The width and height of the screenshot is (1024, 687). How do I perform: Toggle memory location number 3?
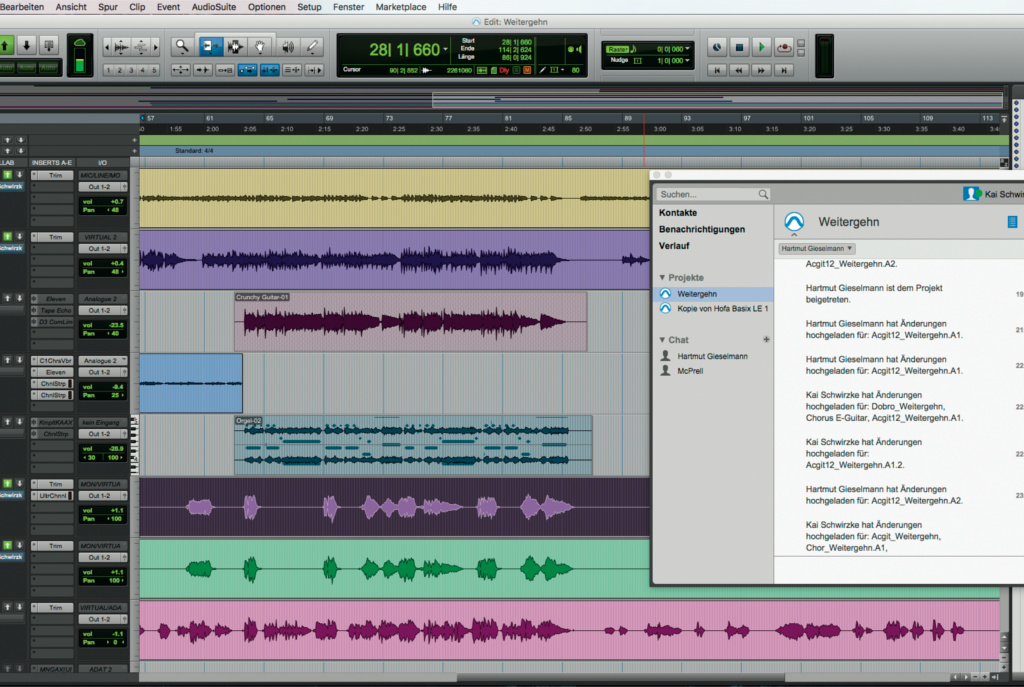pyautogui.click(x=132, y=70)
